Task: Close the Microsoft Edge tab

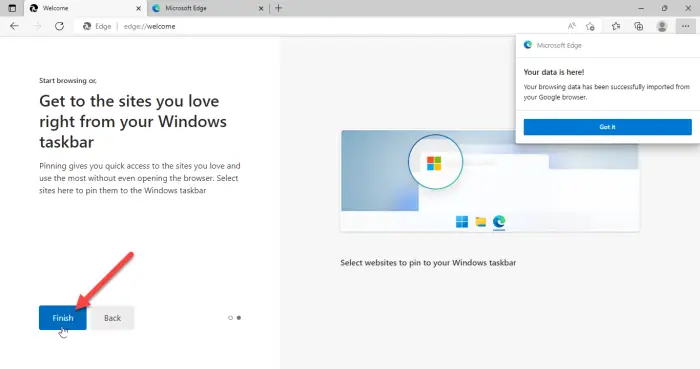Action: pos(261,8)
